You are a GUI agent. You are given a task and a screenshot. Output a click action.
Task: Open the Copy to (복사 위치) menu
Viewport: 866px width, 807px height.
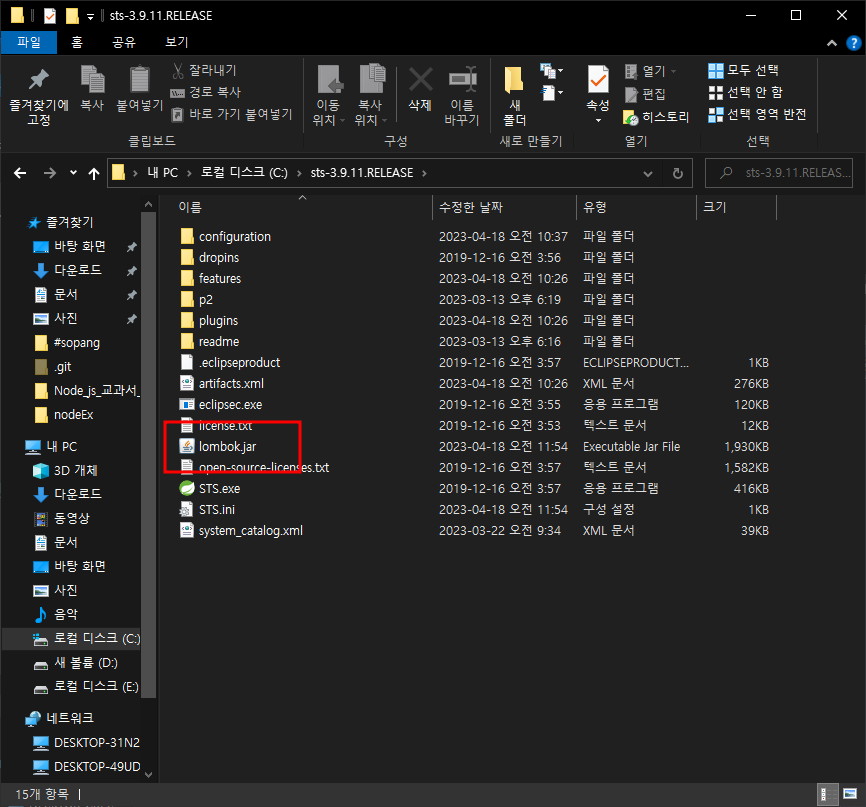pyautogui.click(x=371, y=95)
